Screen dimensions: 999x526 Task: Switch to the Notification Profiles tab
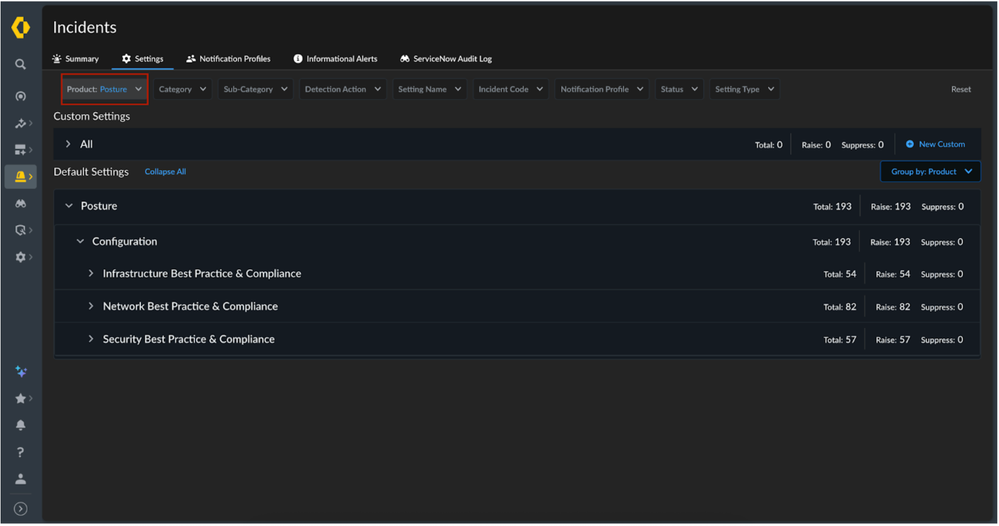(x=228, y=59)
